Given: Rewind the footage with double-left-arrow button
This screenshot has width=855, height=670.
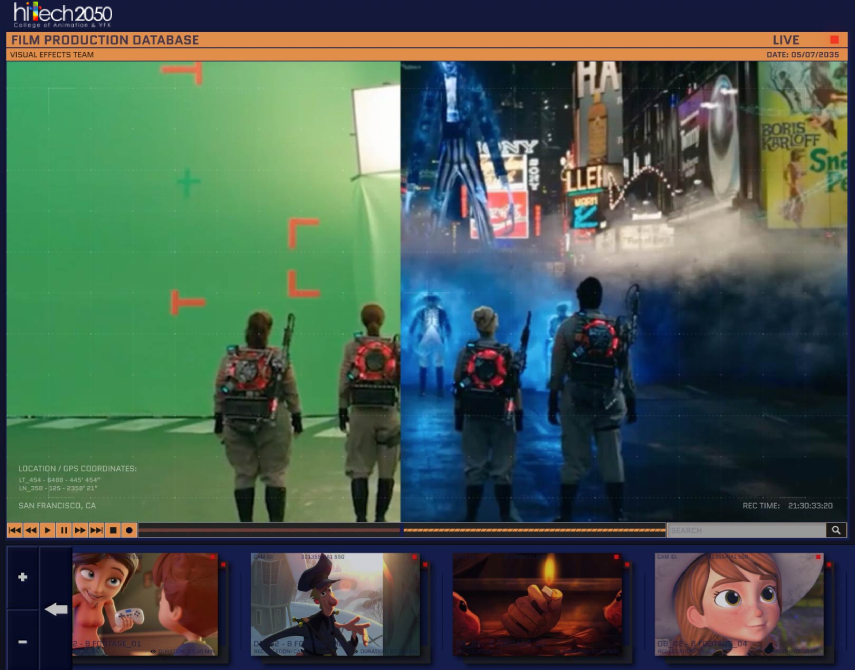Looking at the screenshot, I should tap(31, 530).
